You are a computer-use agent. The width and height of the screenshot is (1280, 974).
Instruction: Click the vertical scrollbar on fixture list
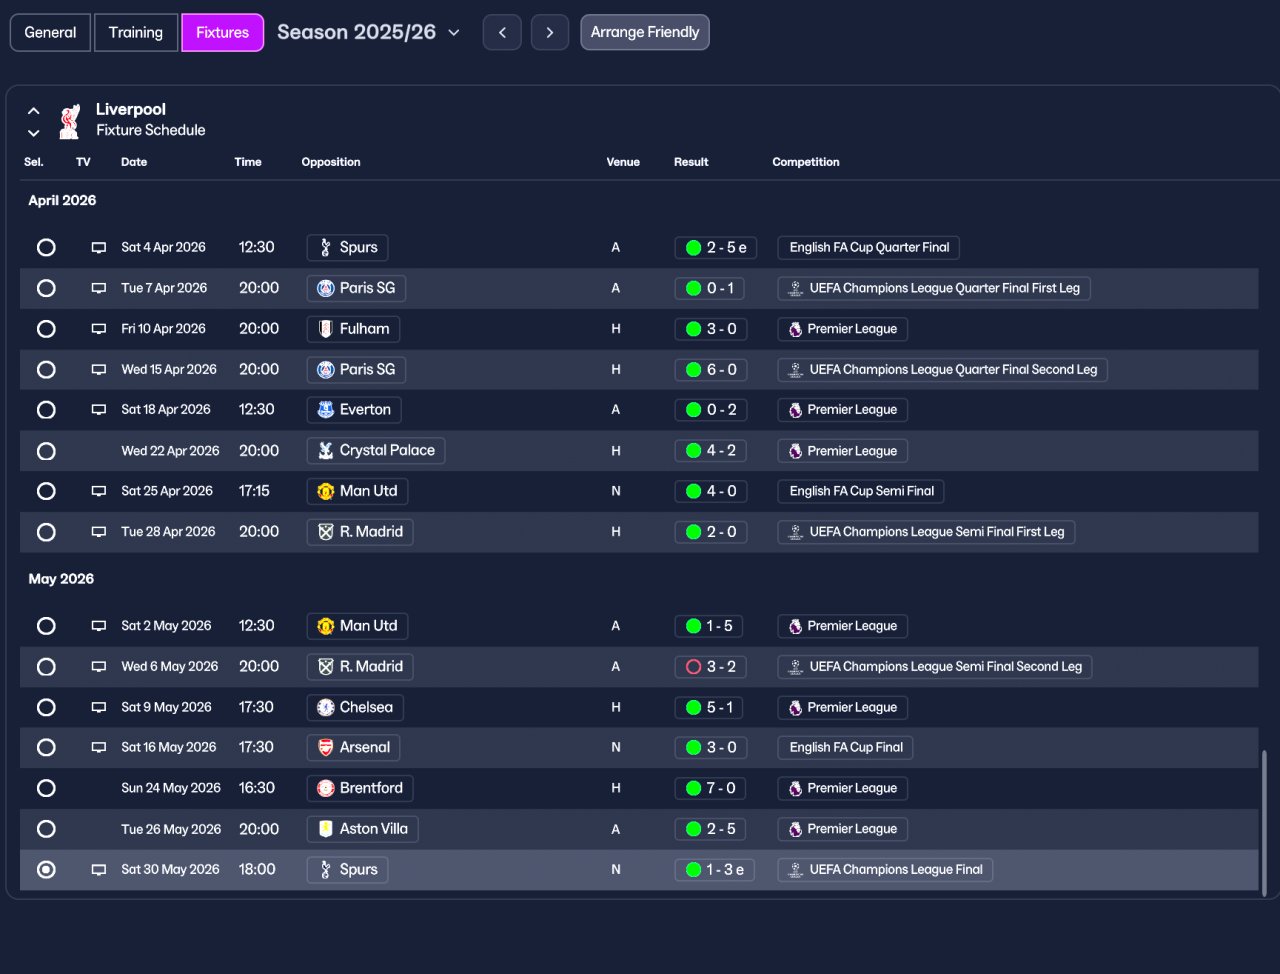pyautogui.click(x=1264, y=822)
